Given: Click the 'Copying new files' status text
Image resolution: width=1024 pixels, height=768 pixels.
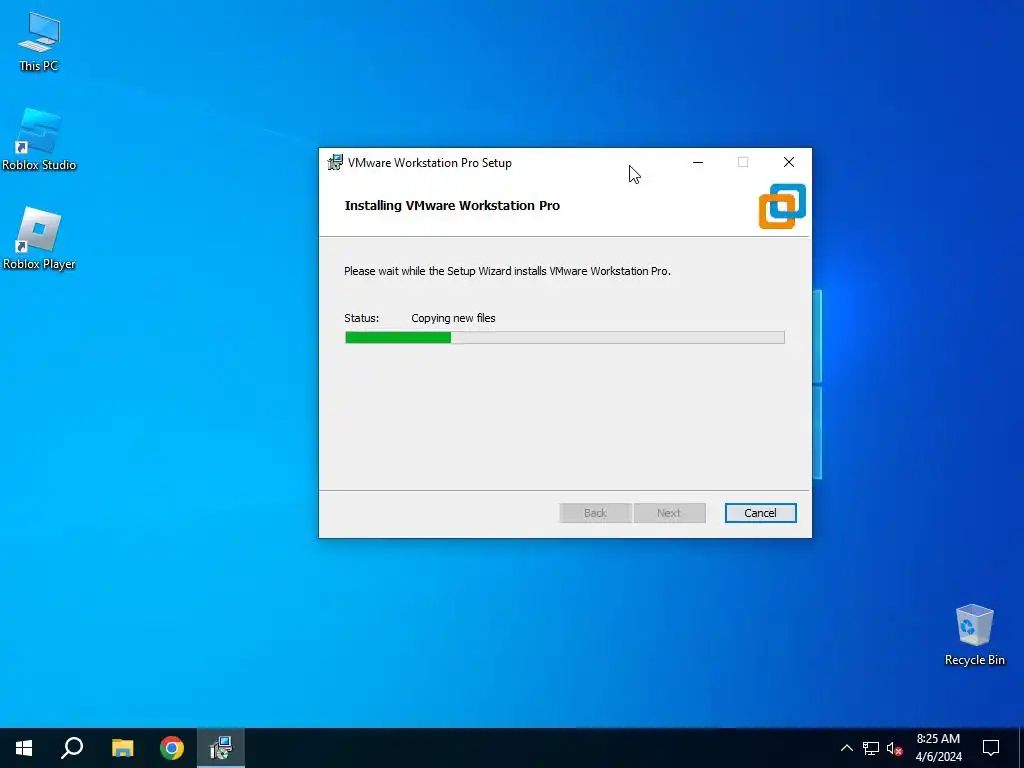Looking at the screenshot, I should tap(453, 318).
